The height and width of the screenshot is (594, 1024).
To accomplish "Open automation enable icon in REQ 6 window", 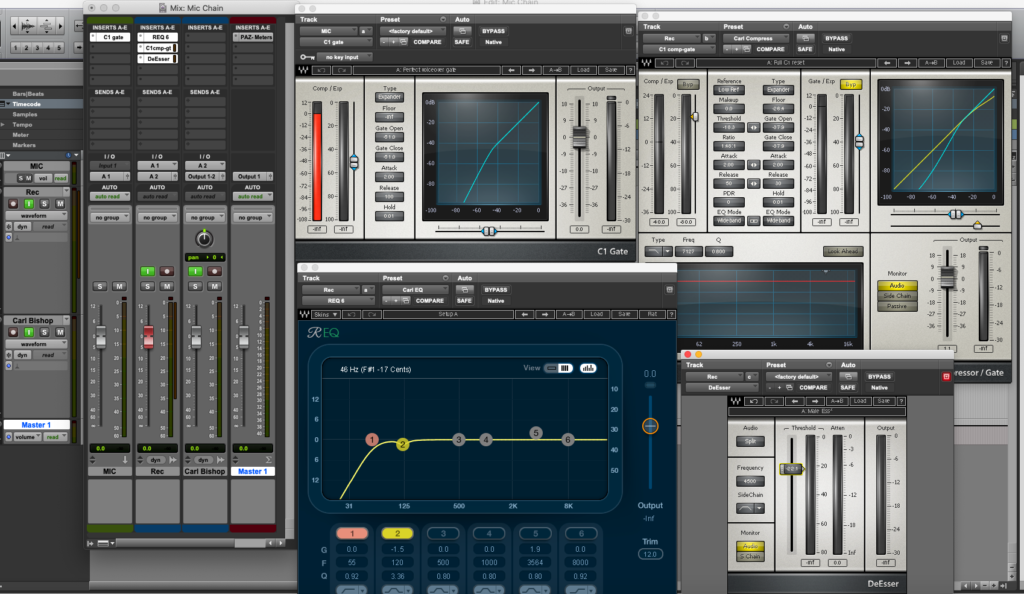I will [464, 290].
